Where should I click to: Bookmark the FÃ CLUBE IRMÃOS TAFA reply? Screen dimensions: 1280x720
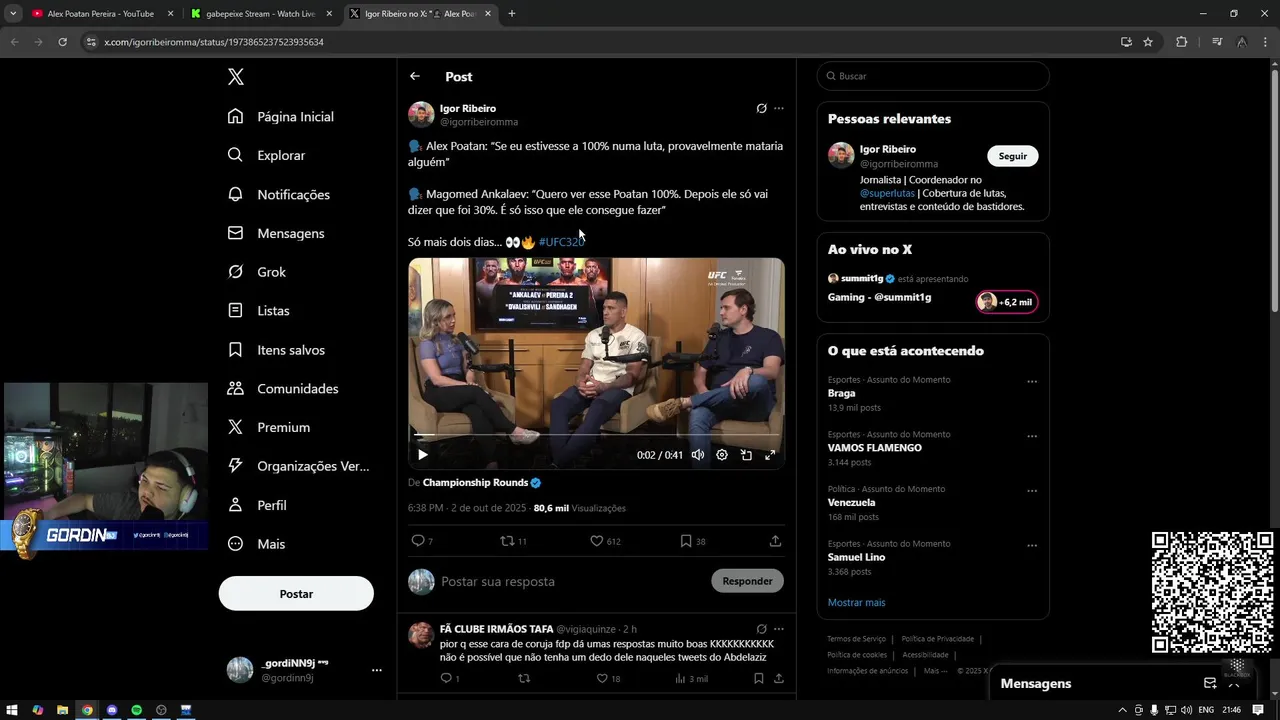(x=759, y=678)
